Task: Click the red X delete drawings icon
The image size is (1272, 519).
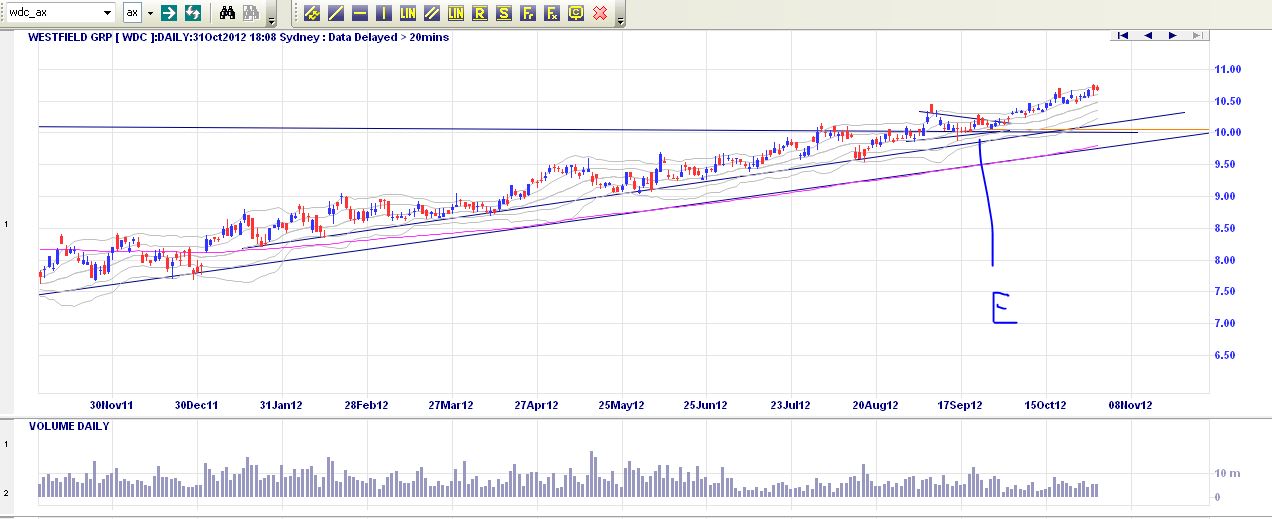Action: (600, 13)
